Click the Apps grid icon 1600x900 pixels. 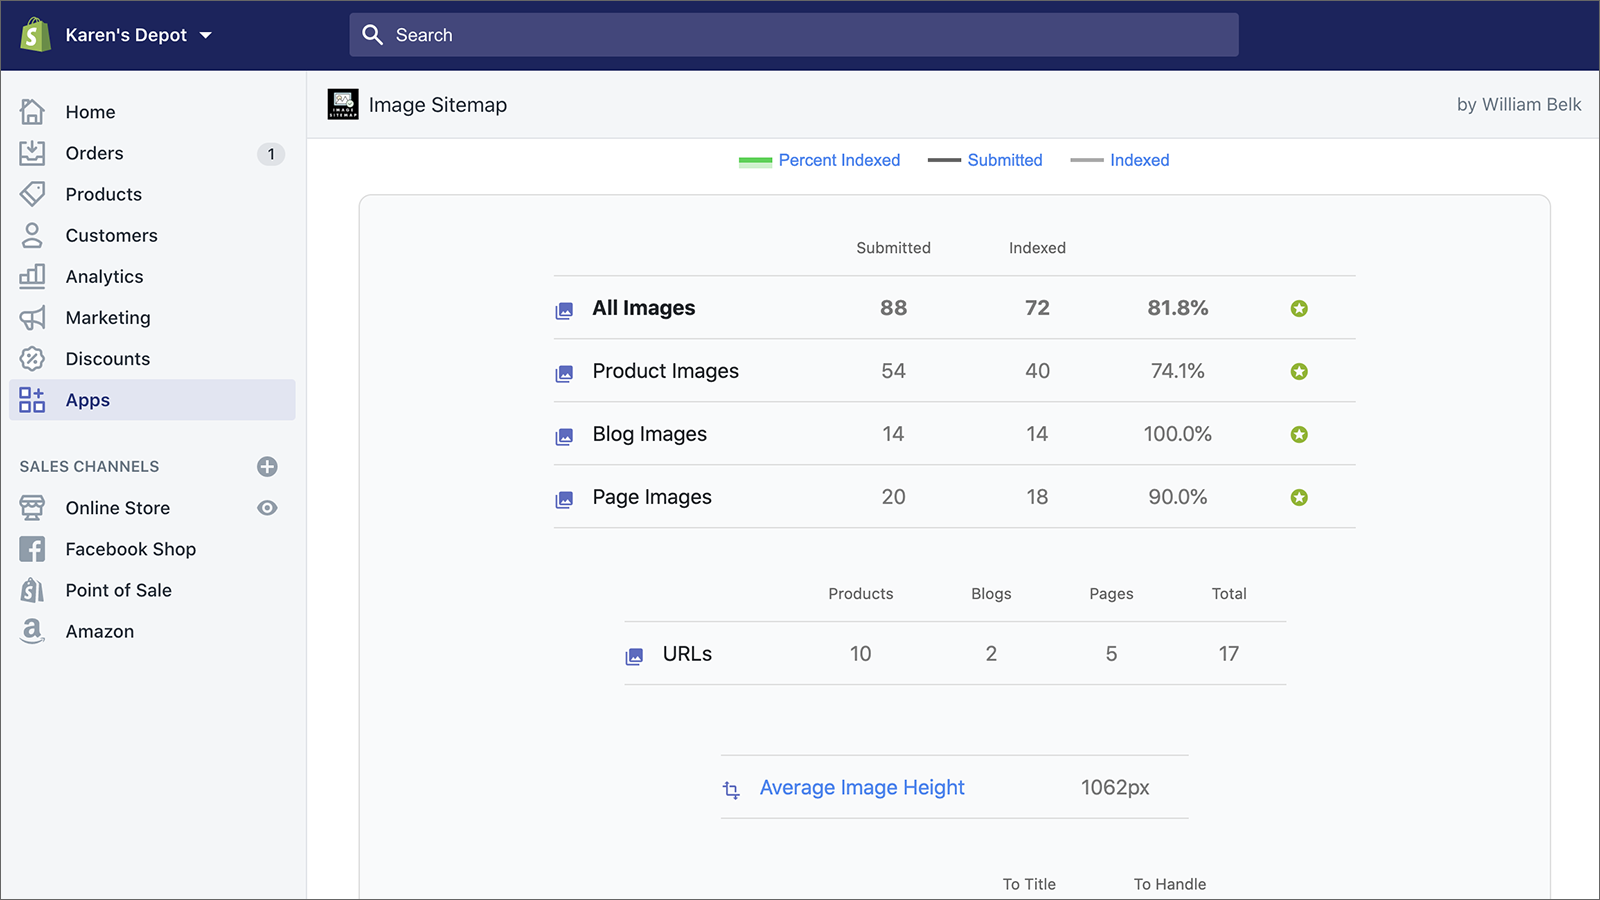point(32,400)
